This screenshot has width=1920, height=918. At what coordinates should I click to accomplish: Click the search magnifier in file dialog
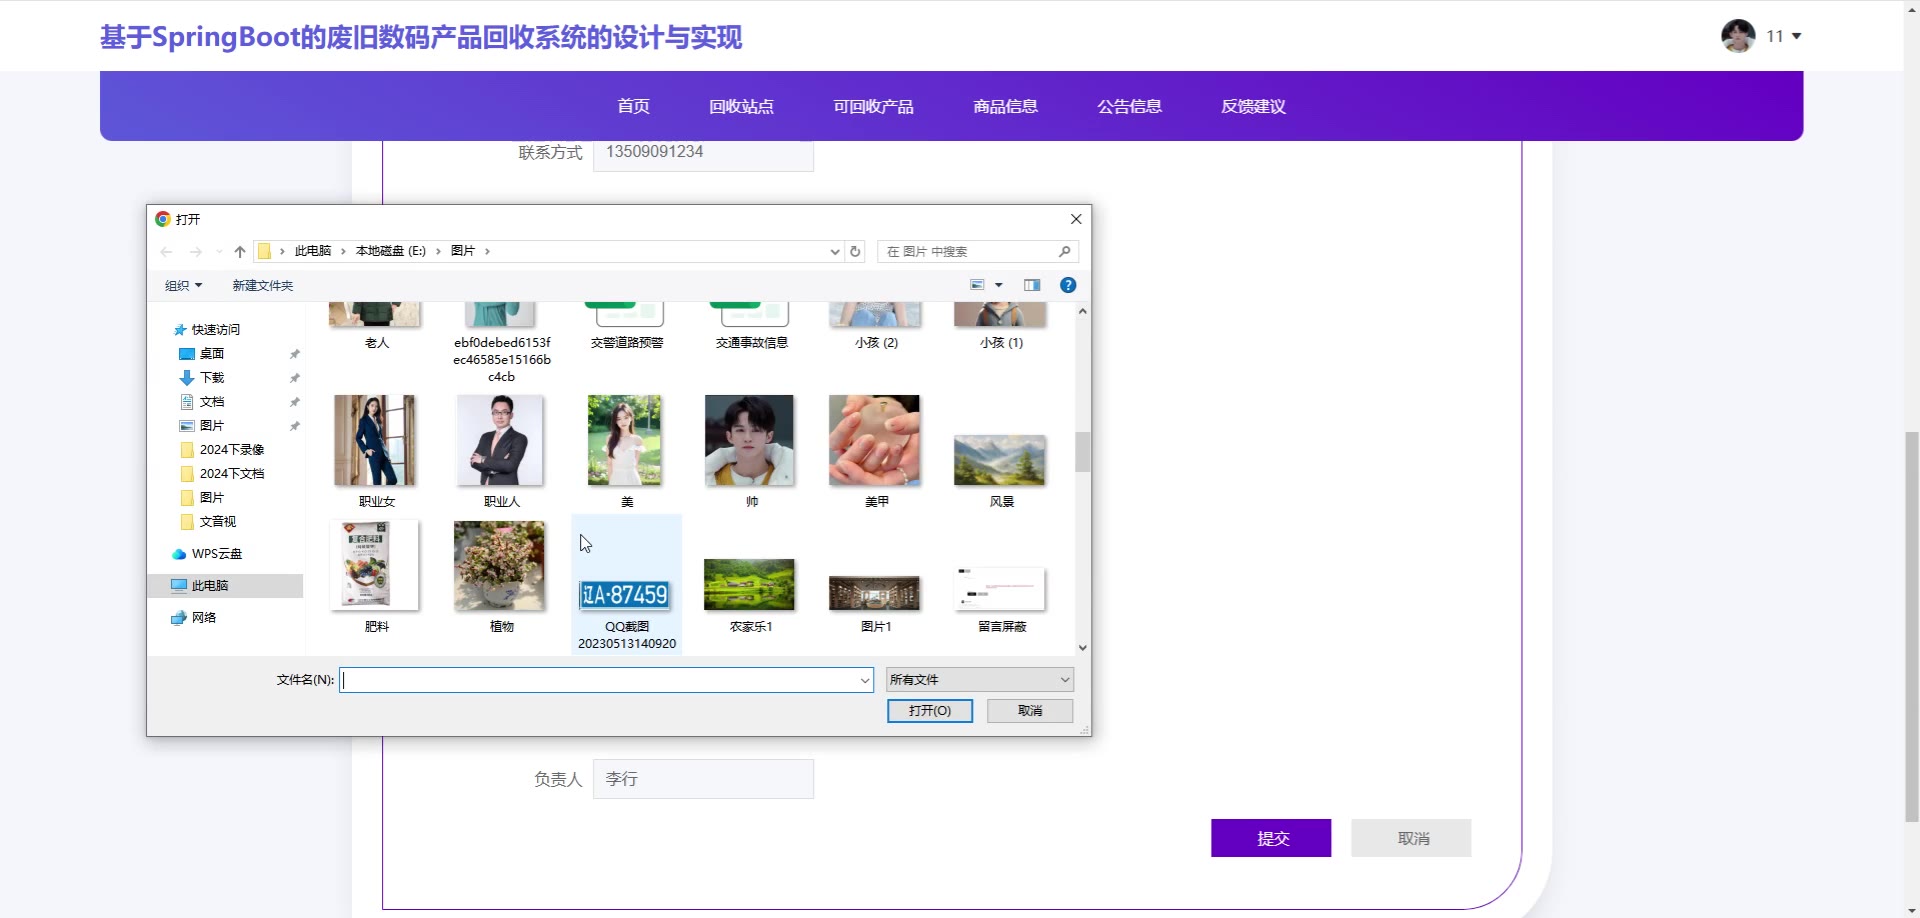(x=1064, y=252)
